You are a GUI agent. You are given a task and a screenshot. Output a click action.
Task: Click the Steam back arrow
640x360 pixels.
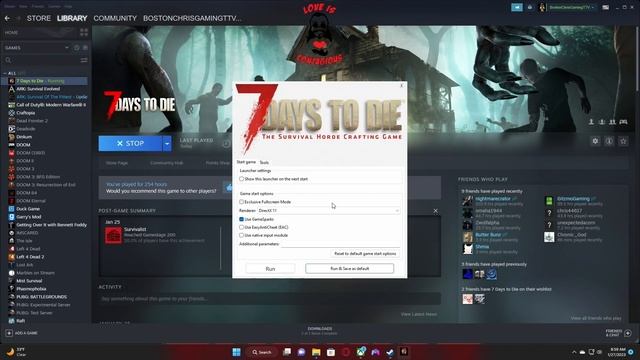pos(7,18)
